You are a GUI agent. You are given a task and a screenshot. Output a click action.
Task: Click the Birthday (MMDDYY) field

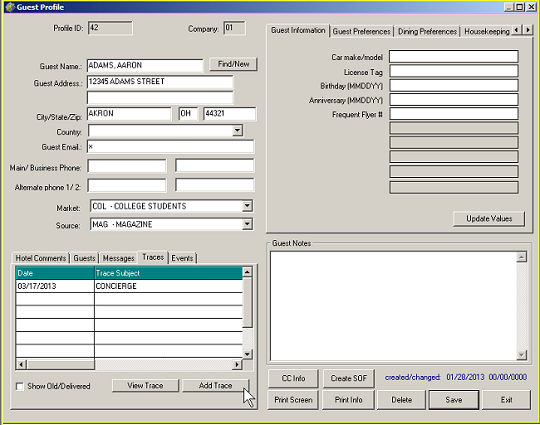[454, 85]
